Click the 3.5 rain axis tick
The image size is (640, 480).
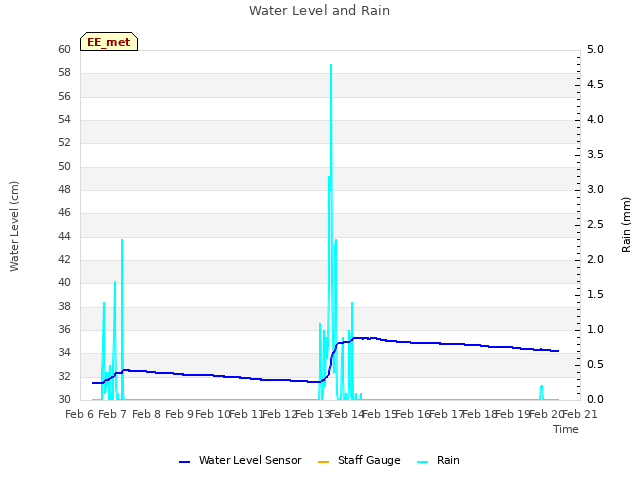tap(595, 155)
